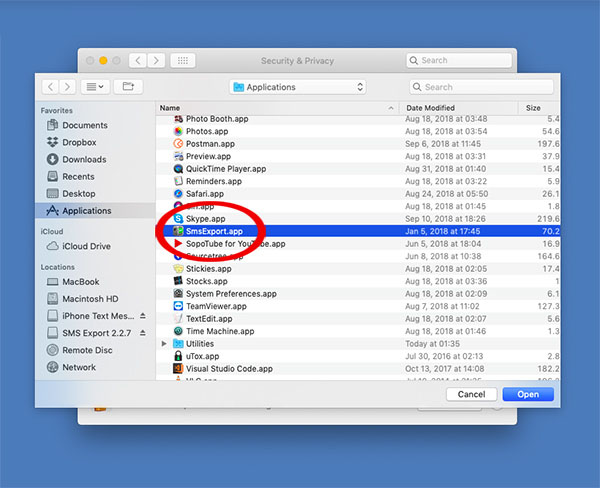
Task: Click date 'Jul 30, 2016 at 02:13'
Action: click(x=444, y=356)
